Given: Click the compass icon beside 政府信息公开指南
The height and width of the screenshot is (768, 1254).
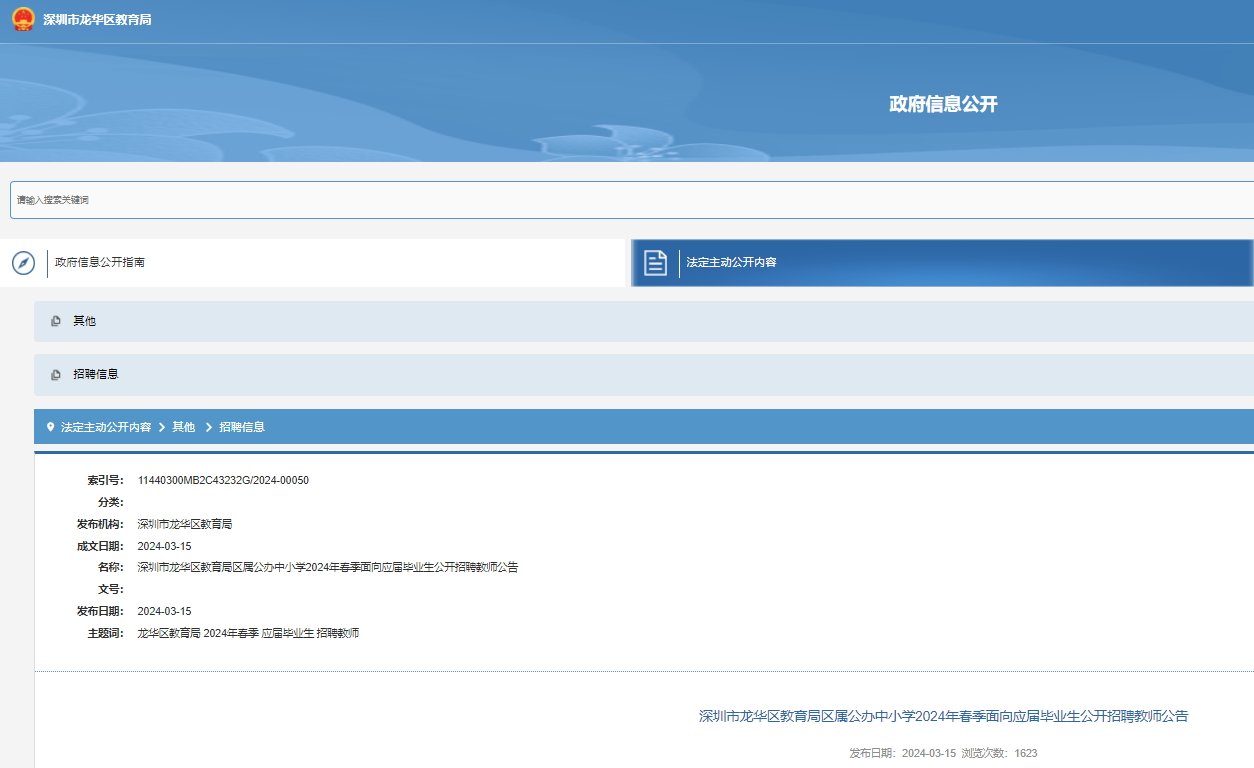Looking at the screenshot, I should click(23, 263).
